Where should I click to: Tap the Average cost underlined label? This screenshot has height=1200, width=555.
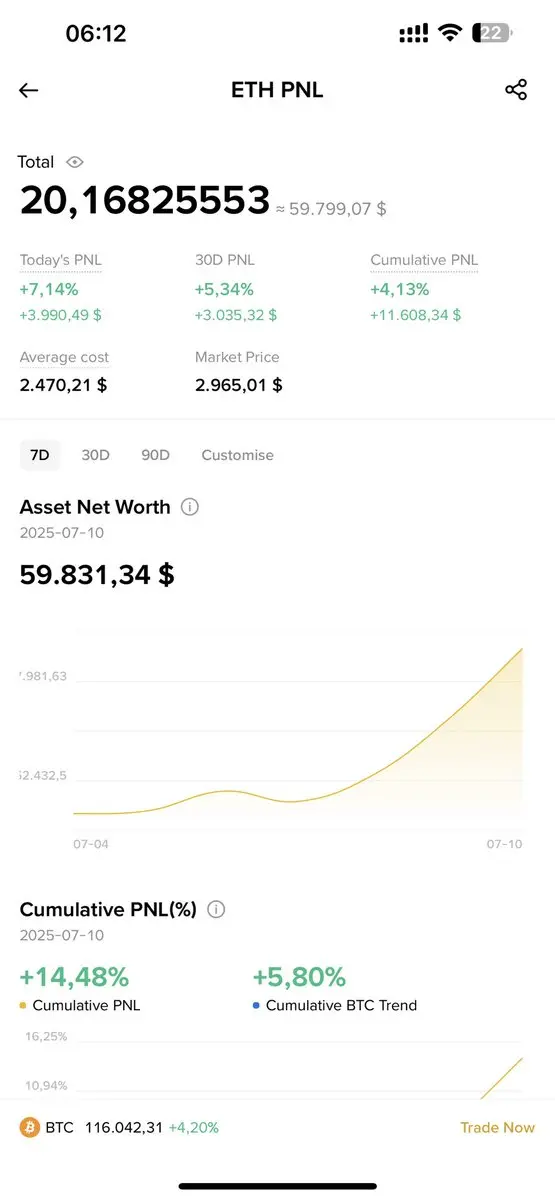(x=65, y=357)
